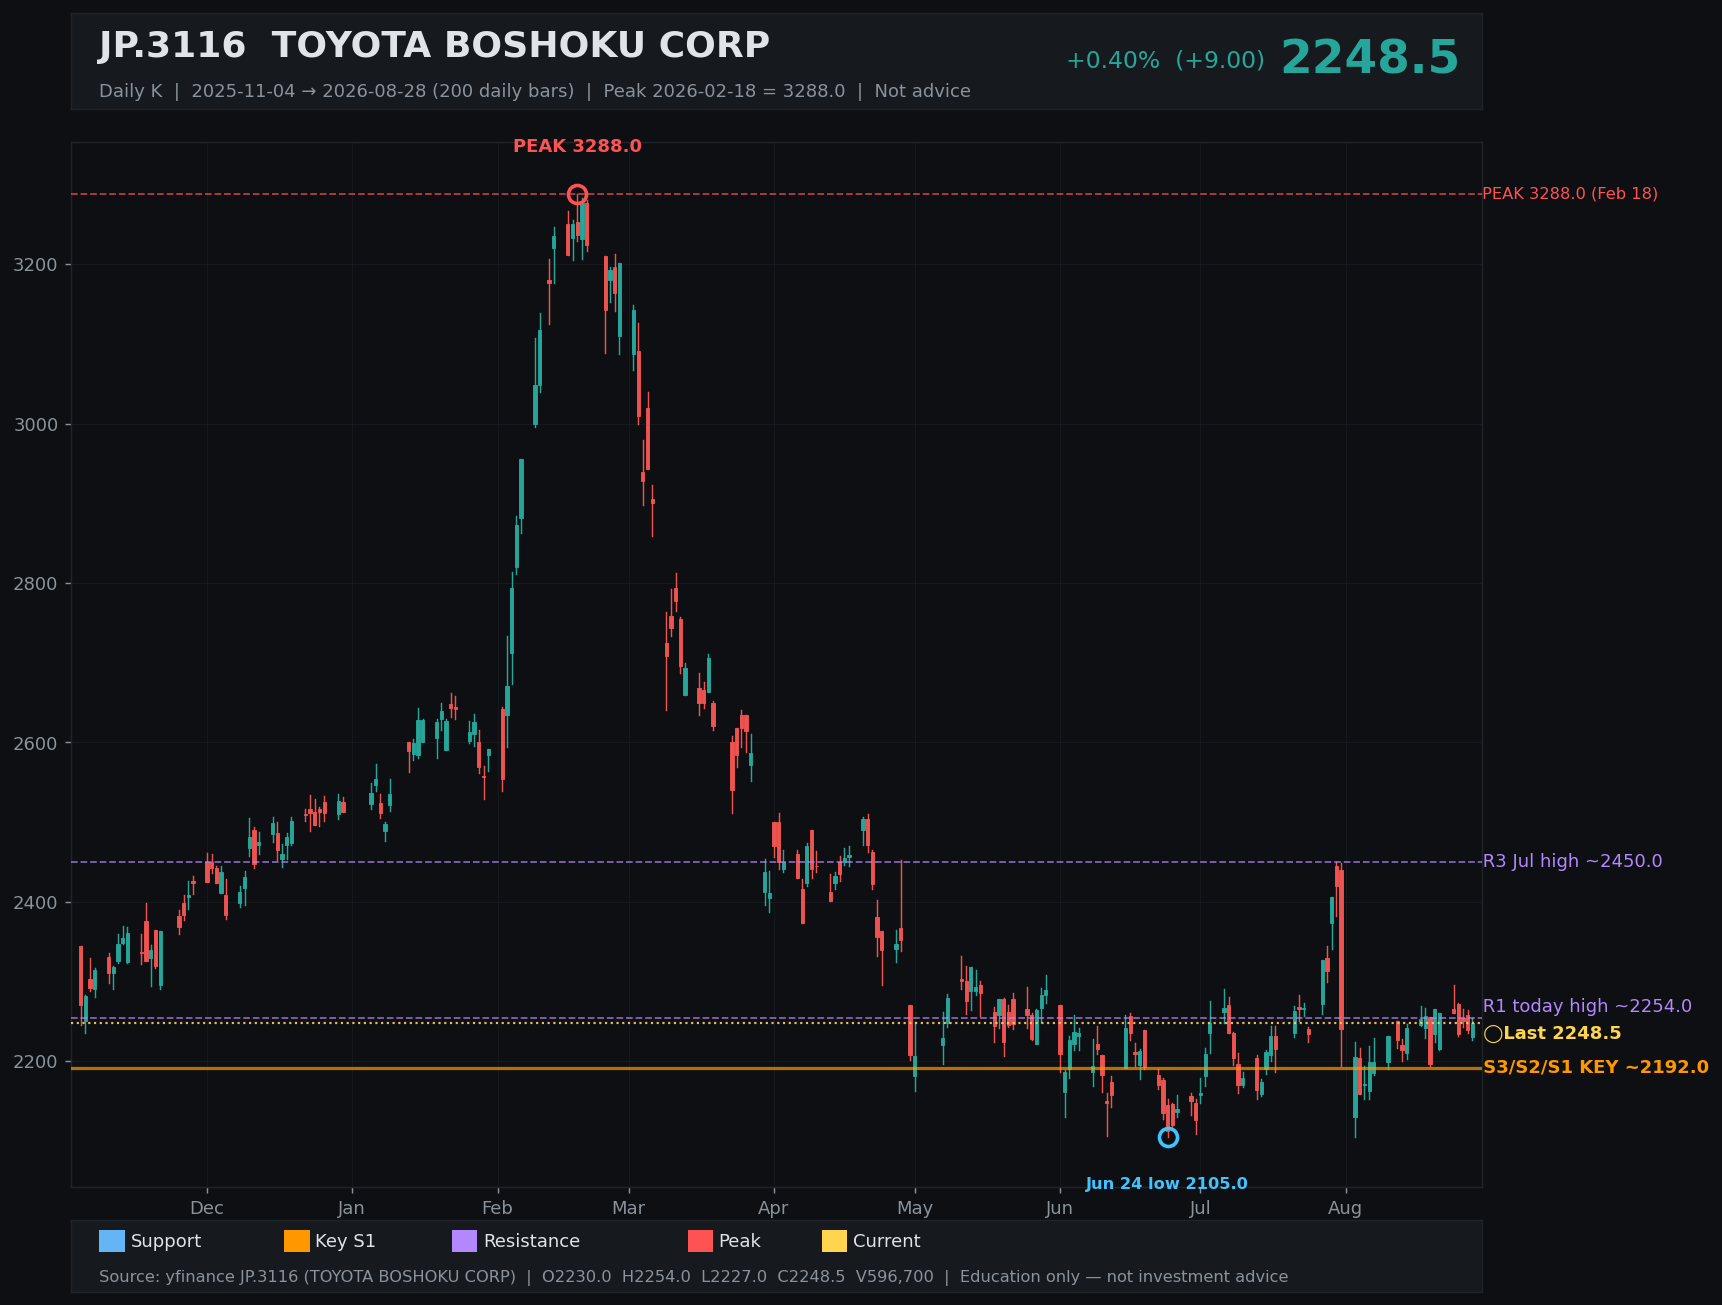Viewport: 1722px width, 1305px height.
Task: Click the "JP.3116 TOYOTA BOSHOKU CORP" title
Action: (x=434, y=46)
